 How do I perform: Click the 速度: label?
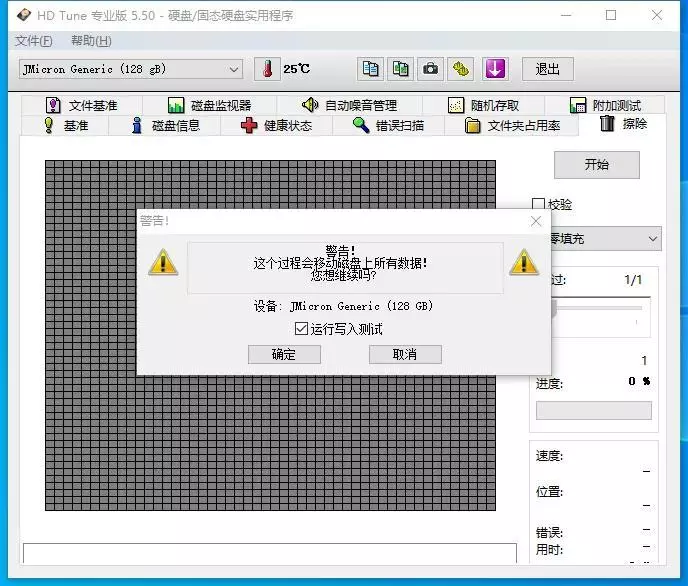point(549,456)
